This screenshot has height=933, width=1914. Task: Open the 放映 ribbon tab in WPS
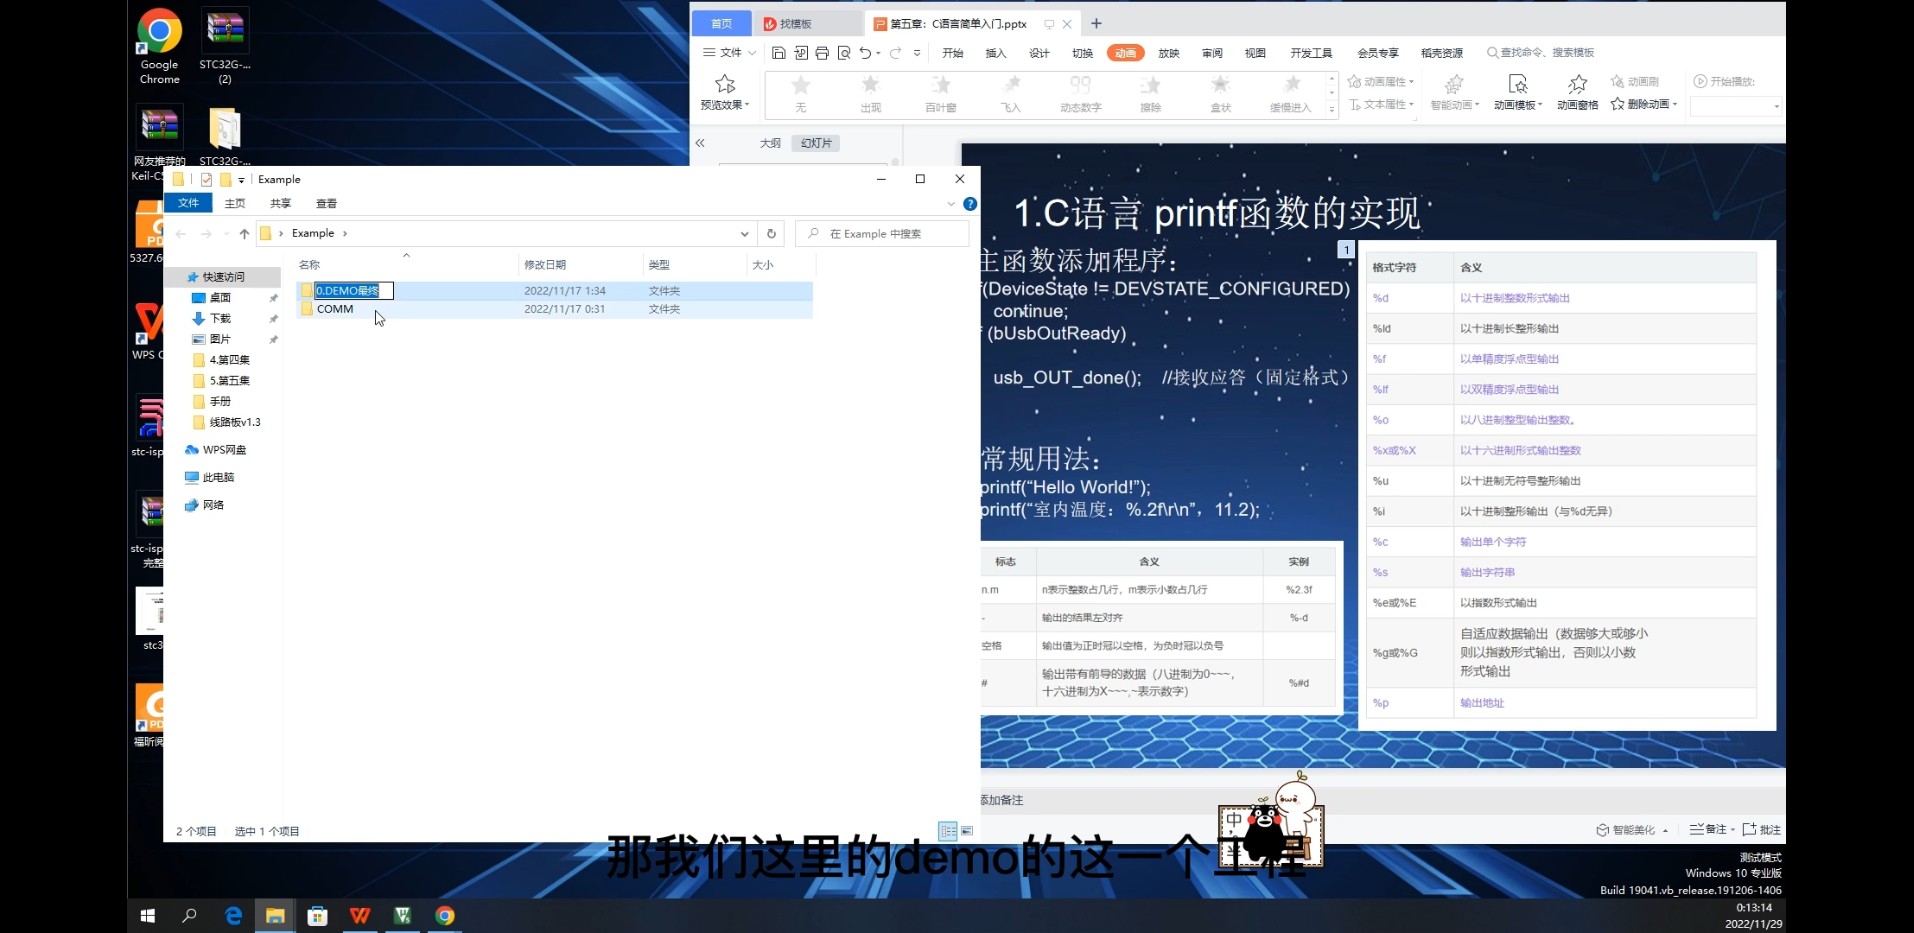click(x=1168, y=53)
